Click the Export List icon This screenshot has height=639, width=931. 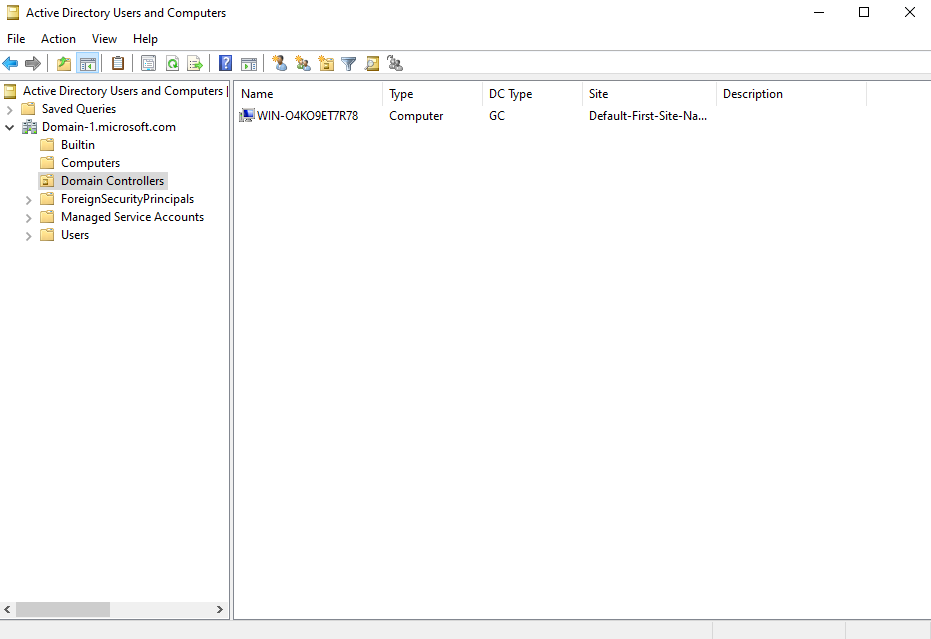tap(195, 63)
